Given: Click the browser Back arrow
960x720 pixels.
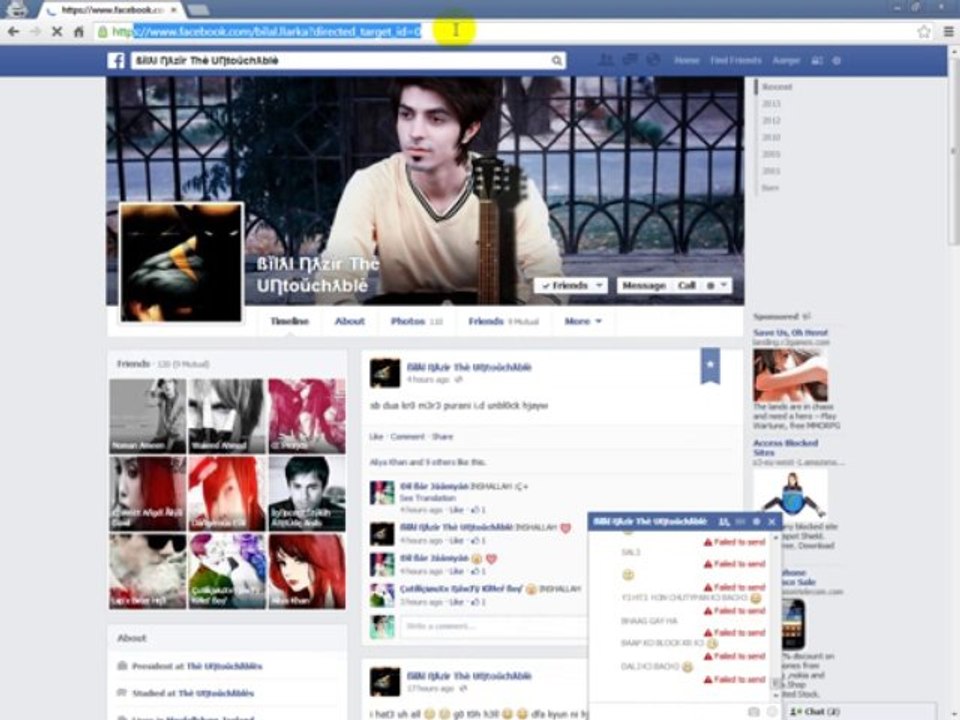Looking at the screenshot, I should click(x=13, y=31).
